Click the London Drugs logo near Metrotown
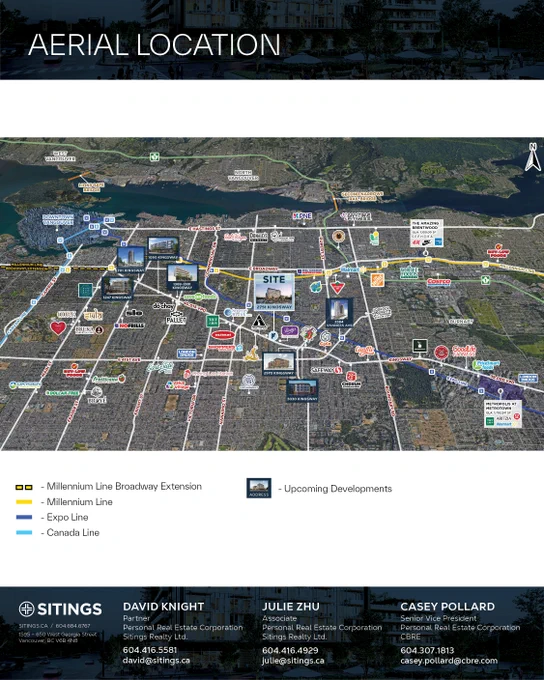The width and height of the screenshot is (544, 680). (527, 378)
